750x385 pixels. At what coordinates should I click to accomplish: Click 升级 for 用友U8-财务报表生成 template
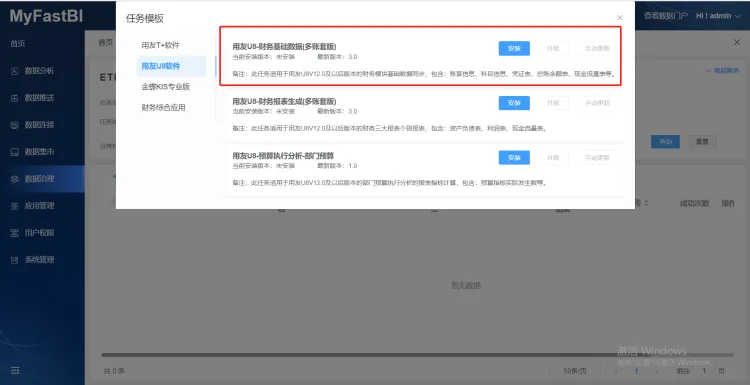point(553,103)
